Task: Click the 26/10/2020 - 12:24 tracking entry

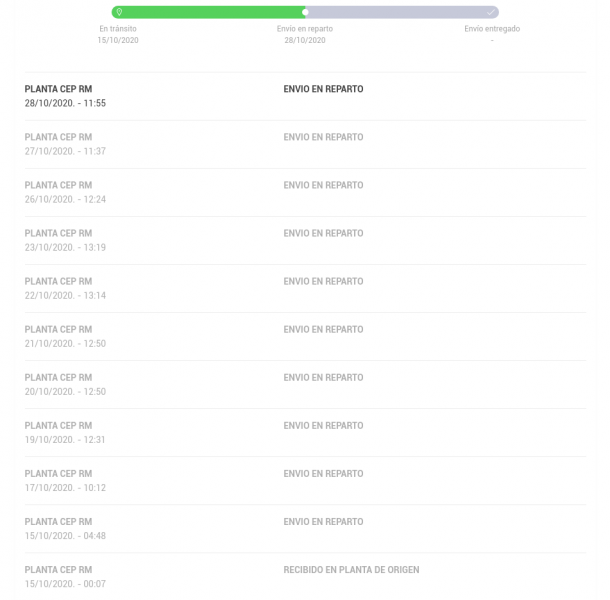Action: pos(305,192)
